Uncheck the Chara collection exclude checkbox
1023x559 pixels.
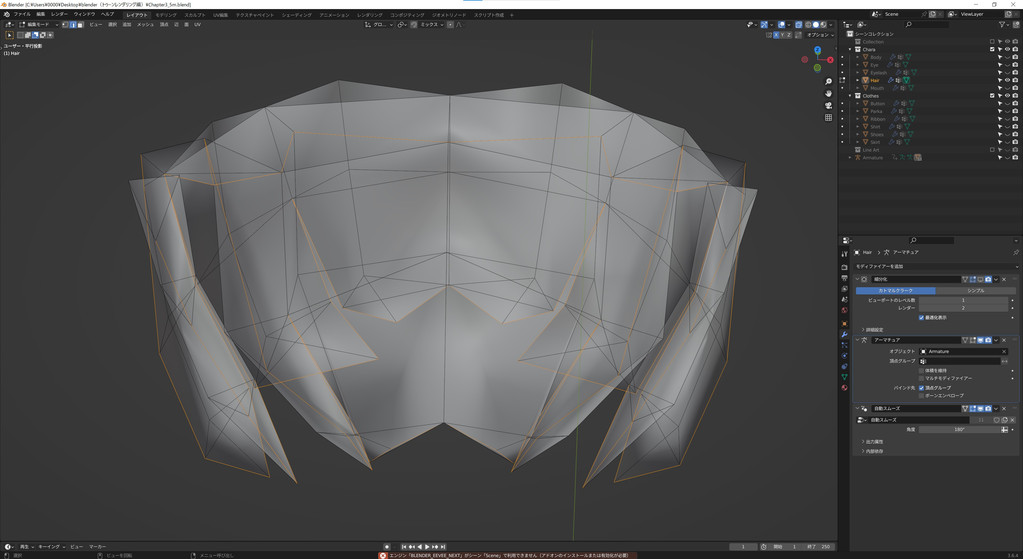pyautogui.click(x=992, y=50)
